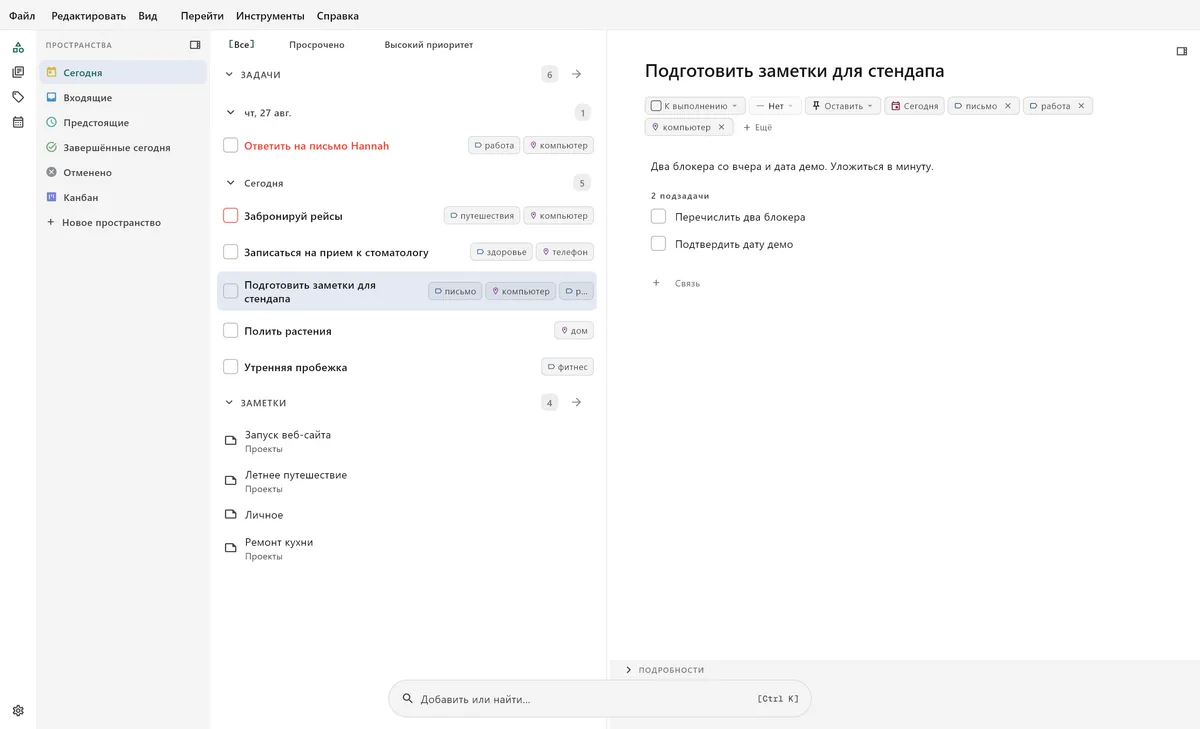Focus the Добавить или найти search field
The width and height of the screenshot is (1200, 729).
point(600,699)
